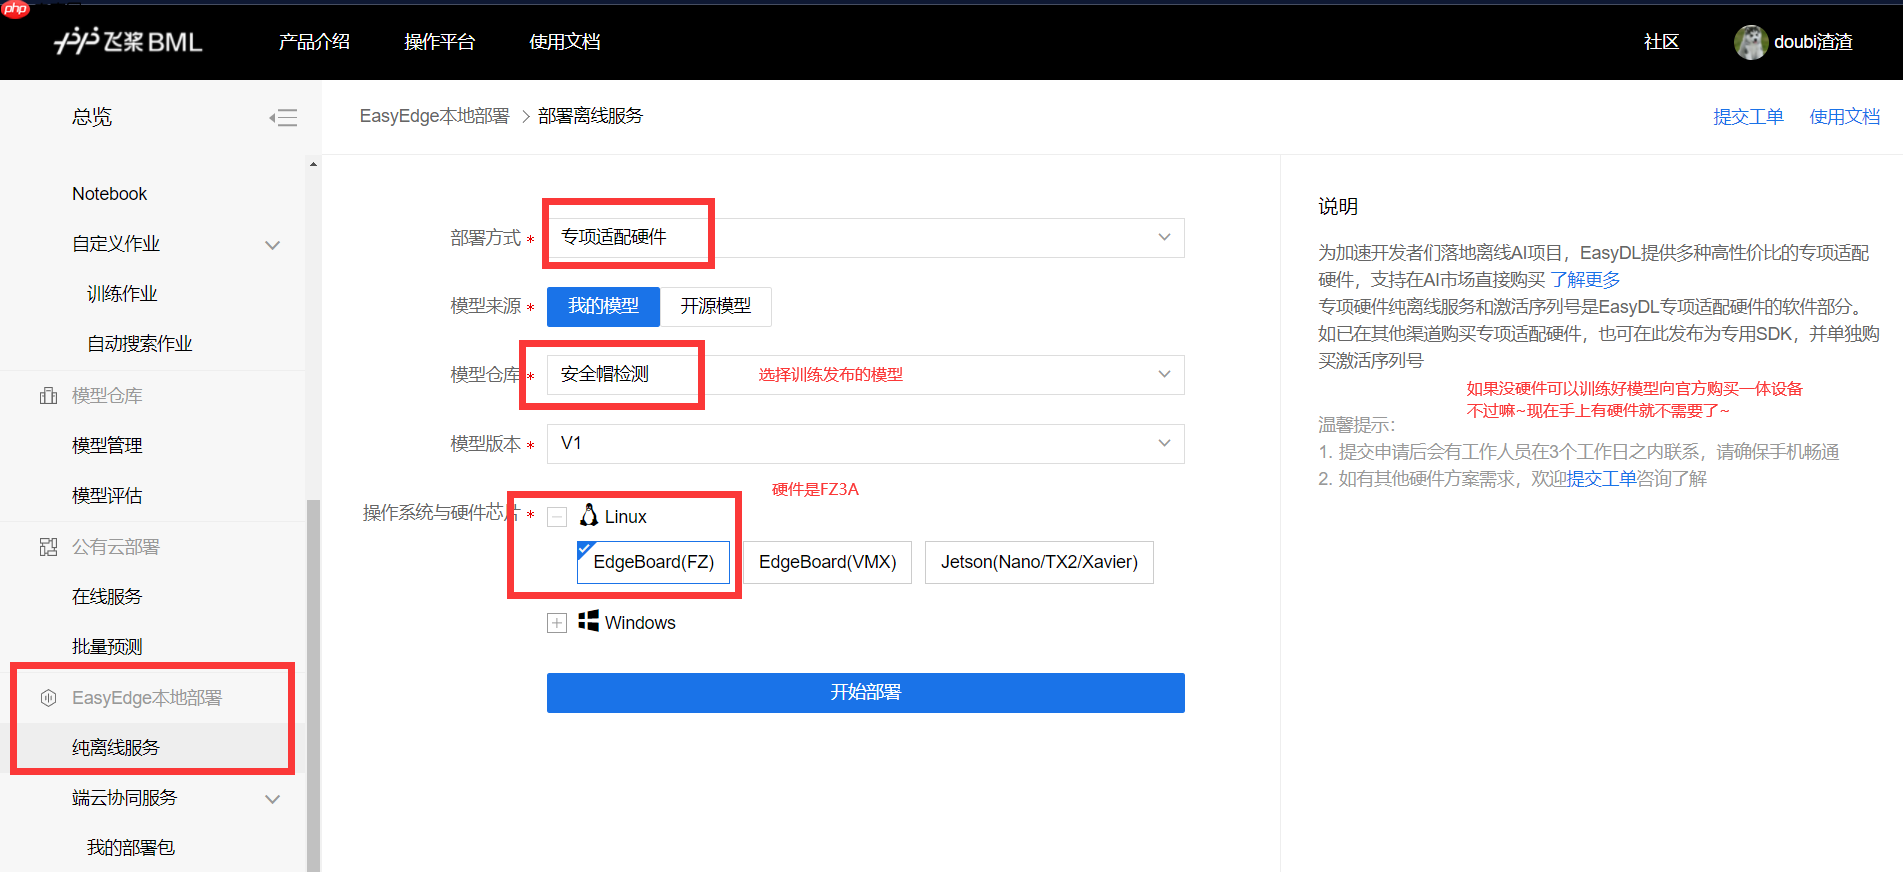Expand the 端云协同服务 menu chevron

[x=272, y=799]
